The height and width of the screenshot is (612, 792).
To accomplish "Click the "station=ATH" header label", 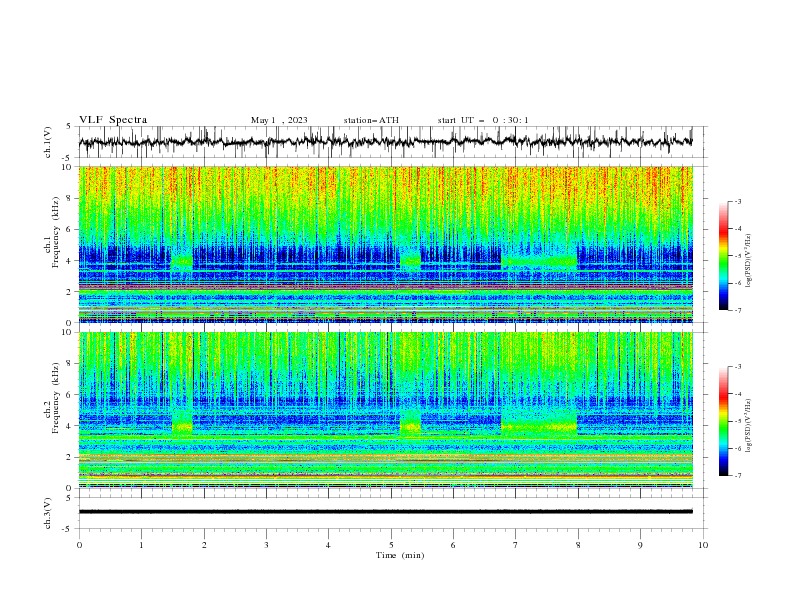I will click(371, 120).
